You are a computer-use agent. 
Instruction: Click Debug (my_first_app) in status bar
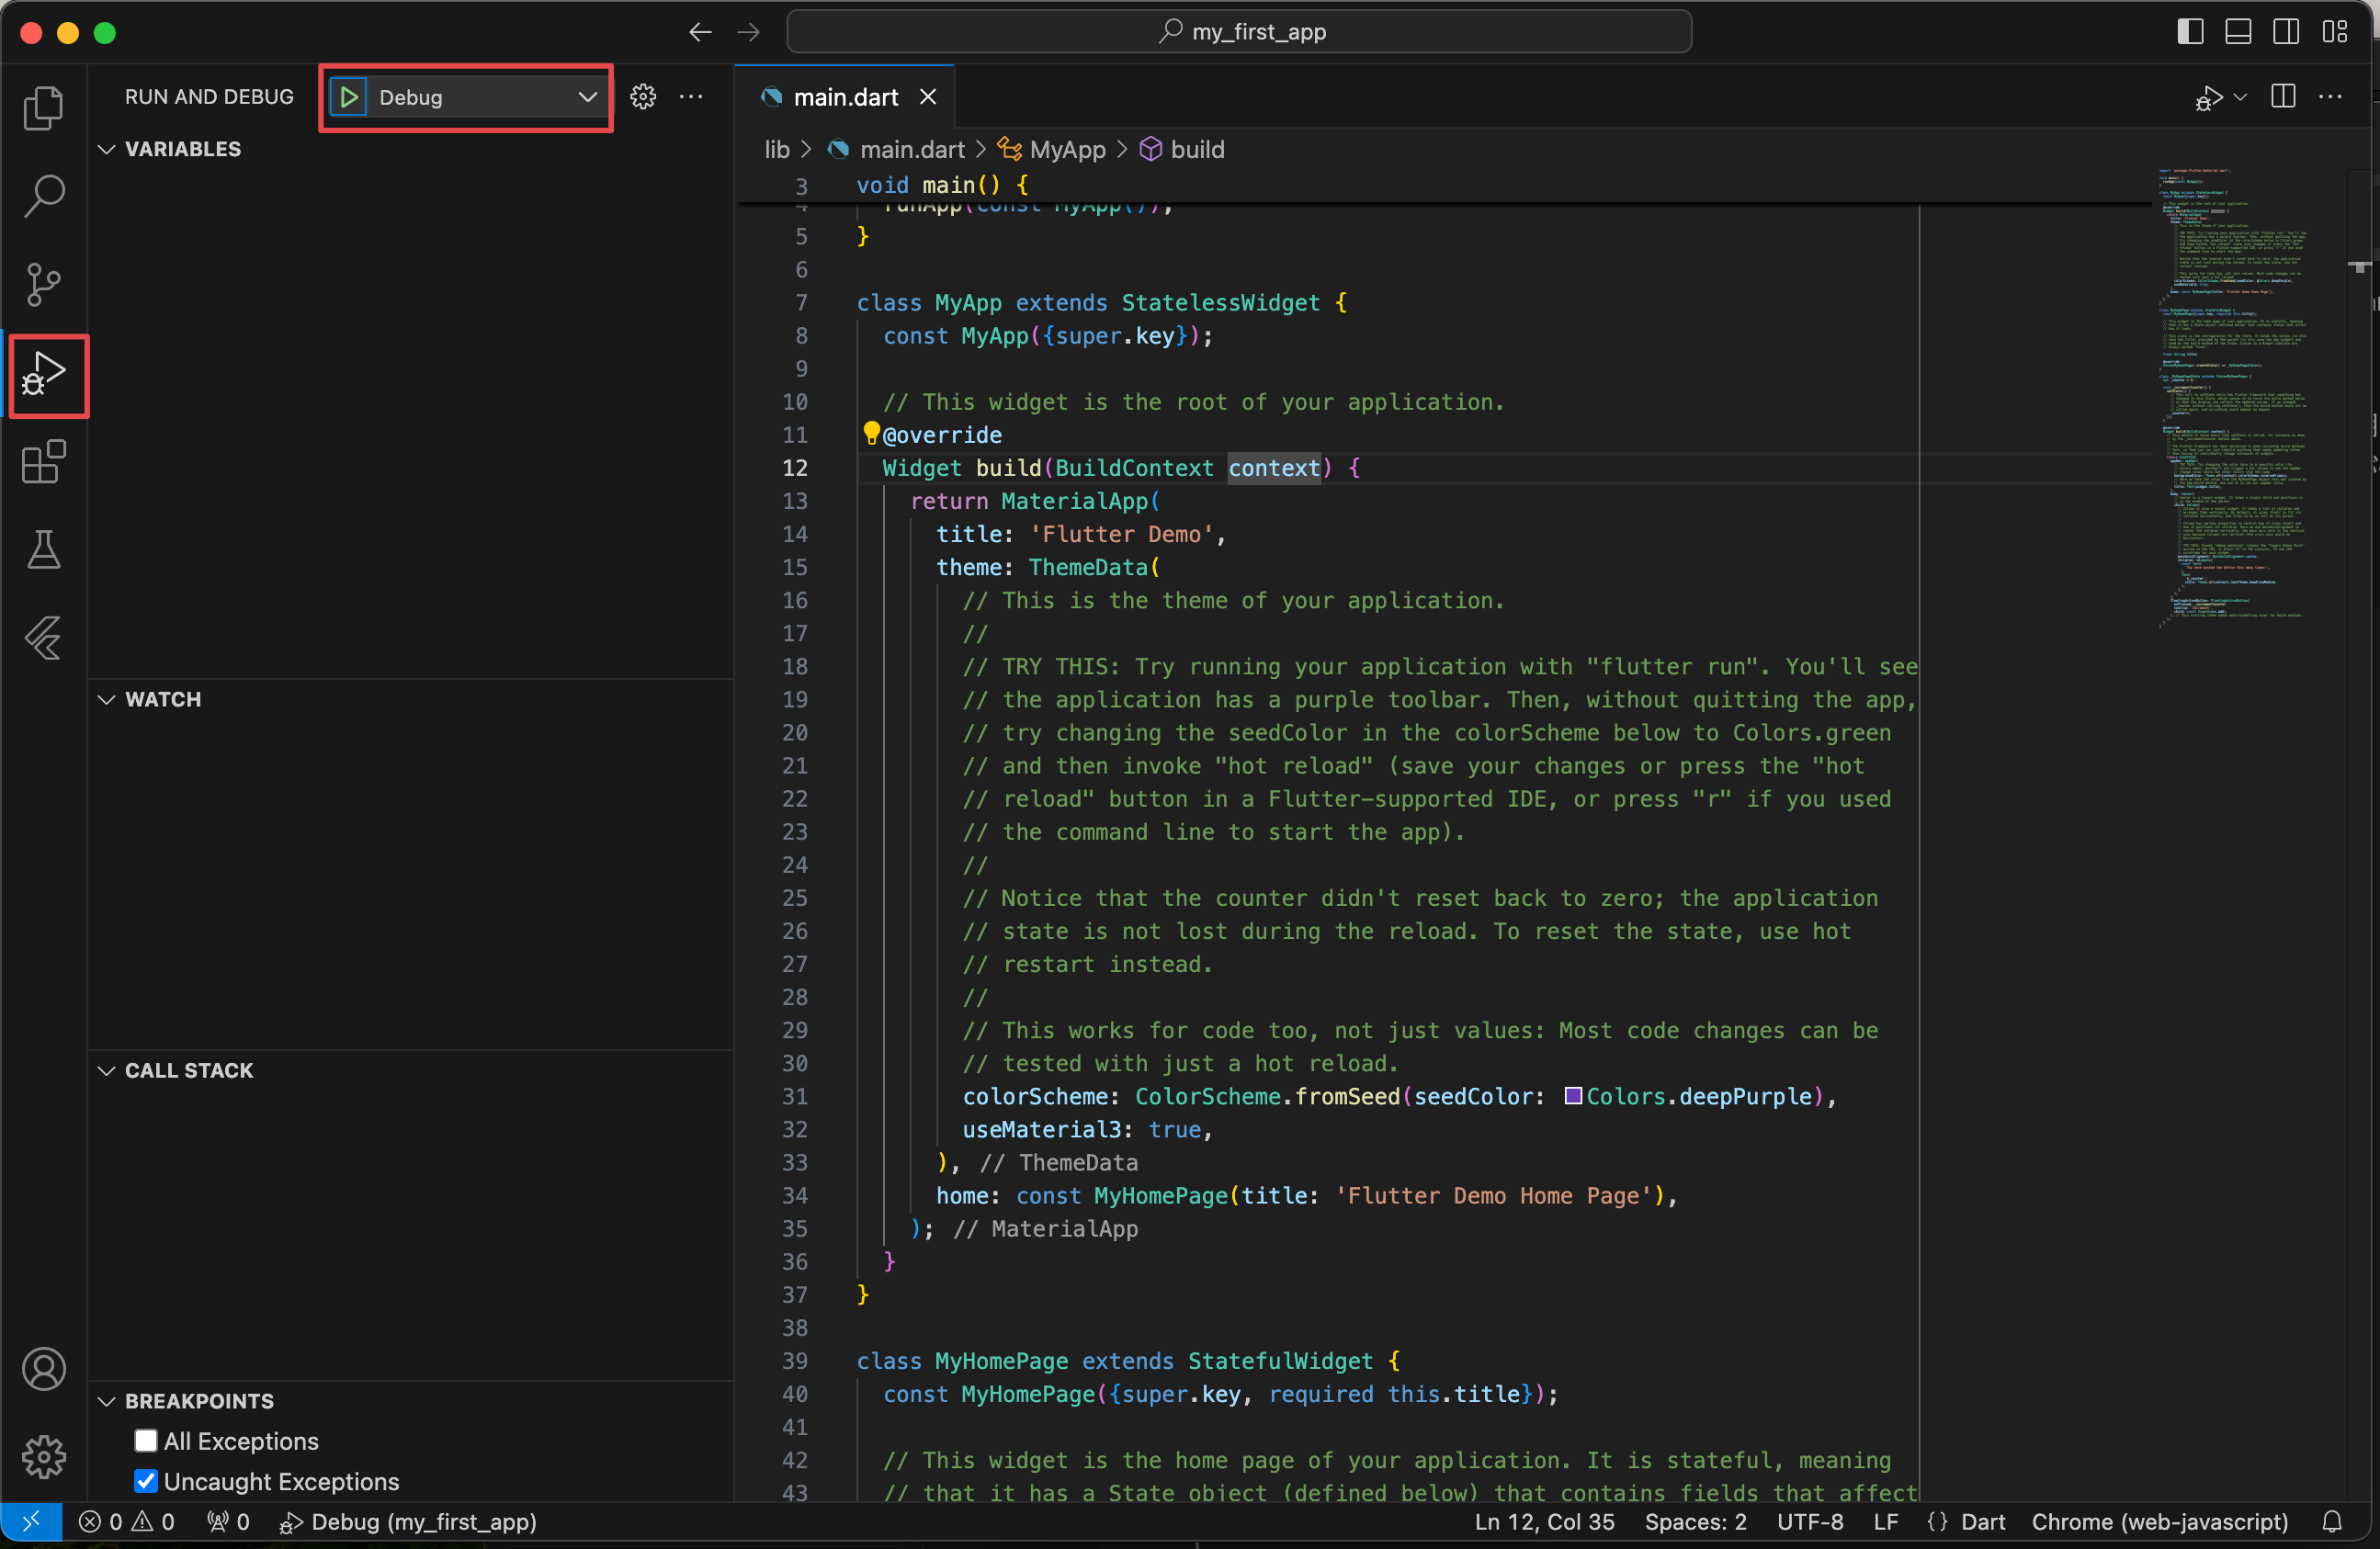408,1521
